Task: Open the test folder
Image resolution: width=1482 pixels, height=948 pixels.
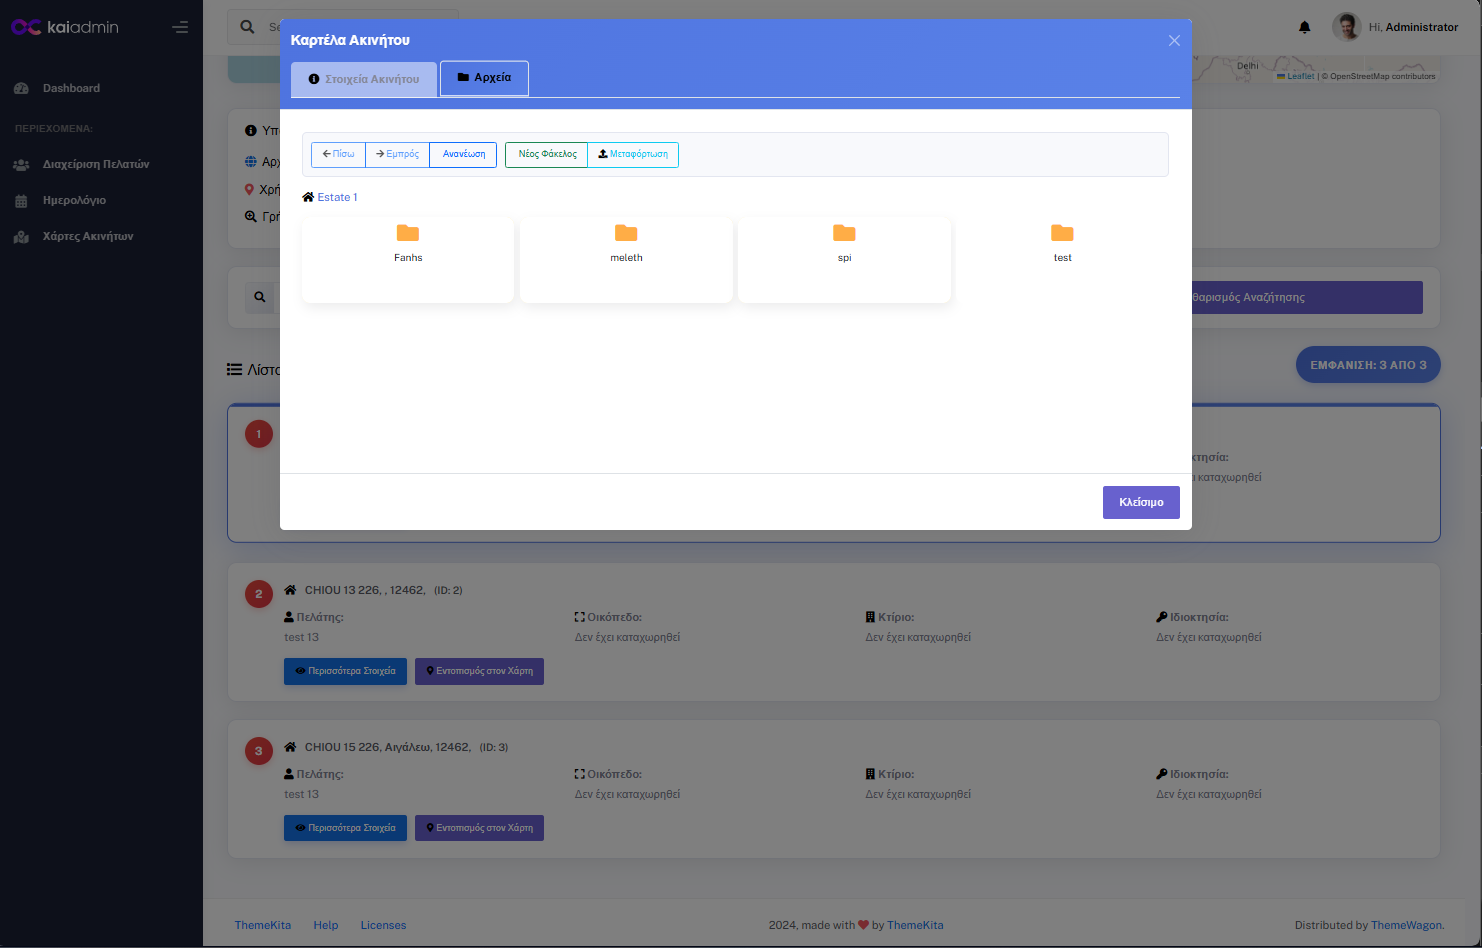Action: (1062, 243)
